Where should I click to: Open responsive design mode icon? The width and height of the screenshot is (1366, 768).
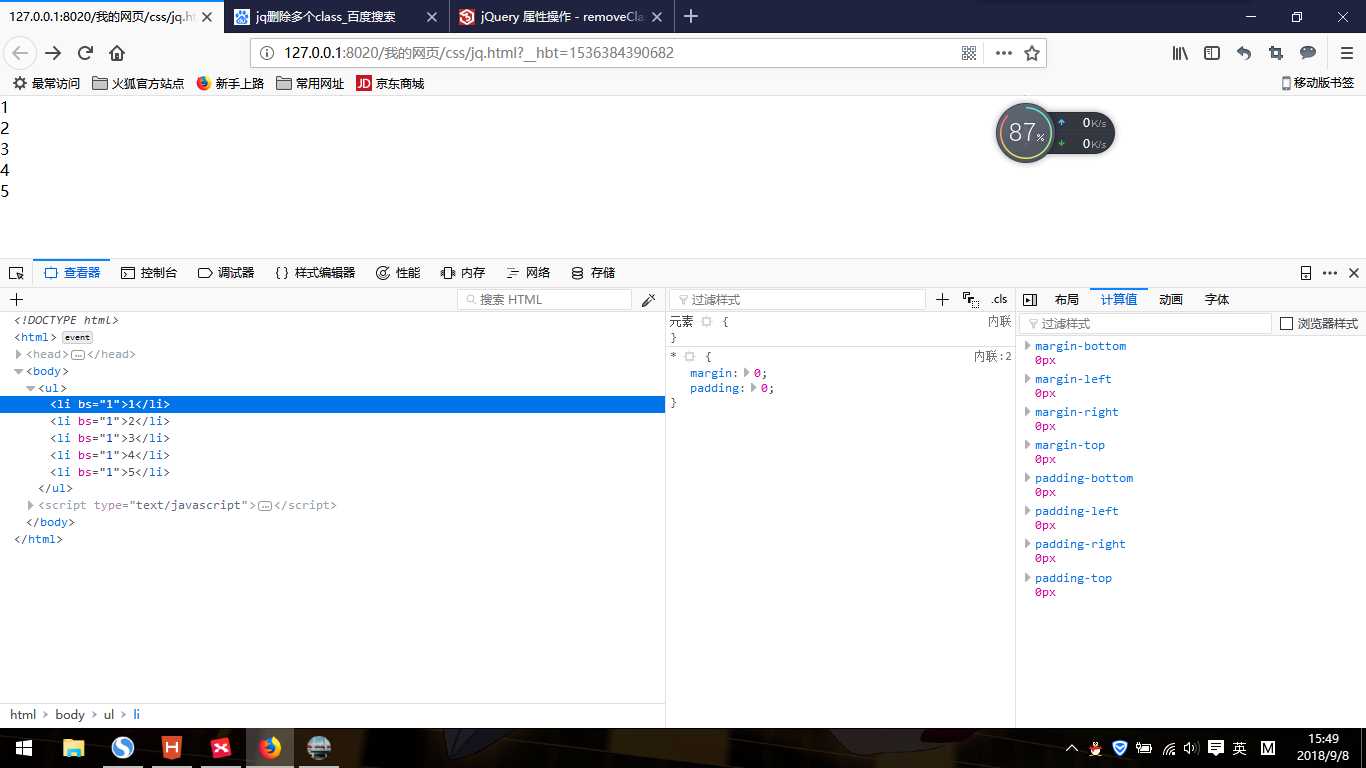click(1306, 273)
